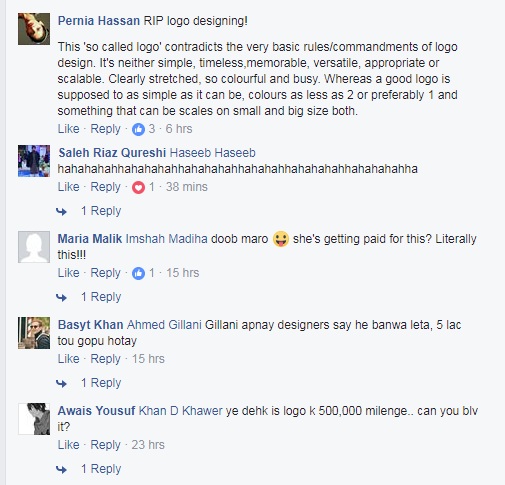This screenshot has height=485, width=505.
Task: Open Basyt Khan's avatar thumbnail
Action: coord(34,333)
